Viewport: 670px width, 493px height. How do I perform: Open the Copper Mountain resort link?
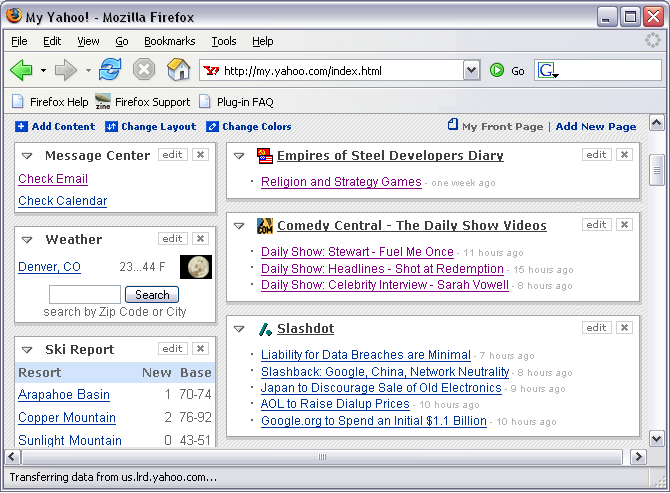pyautogui.click(x=67, y=417)
